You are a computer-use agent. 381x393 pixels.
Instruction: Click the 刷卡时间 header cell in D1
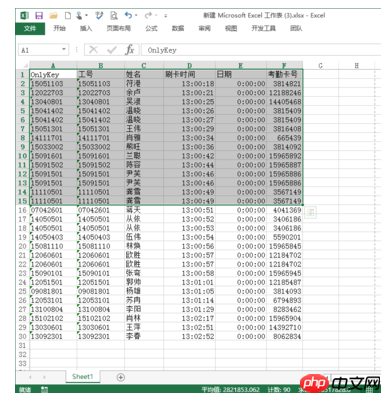(x=189, y=74)
